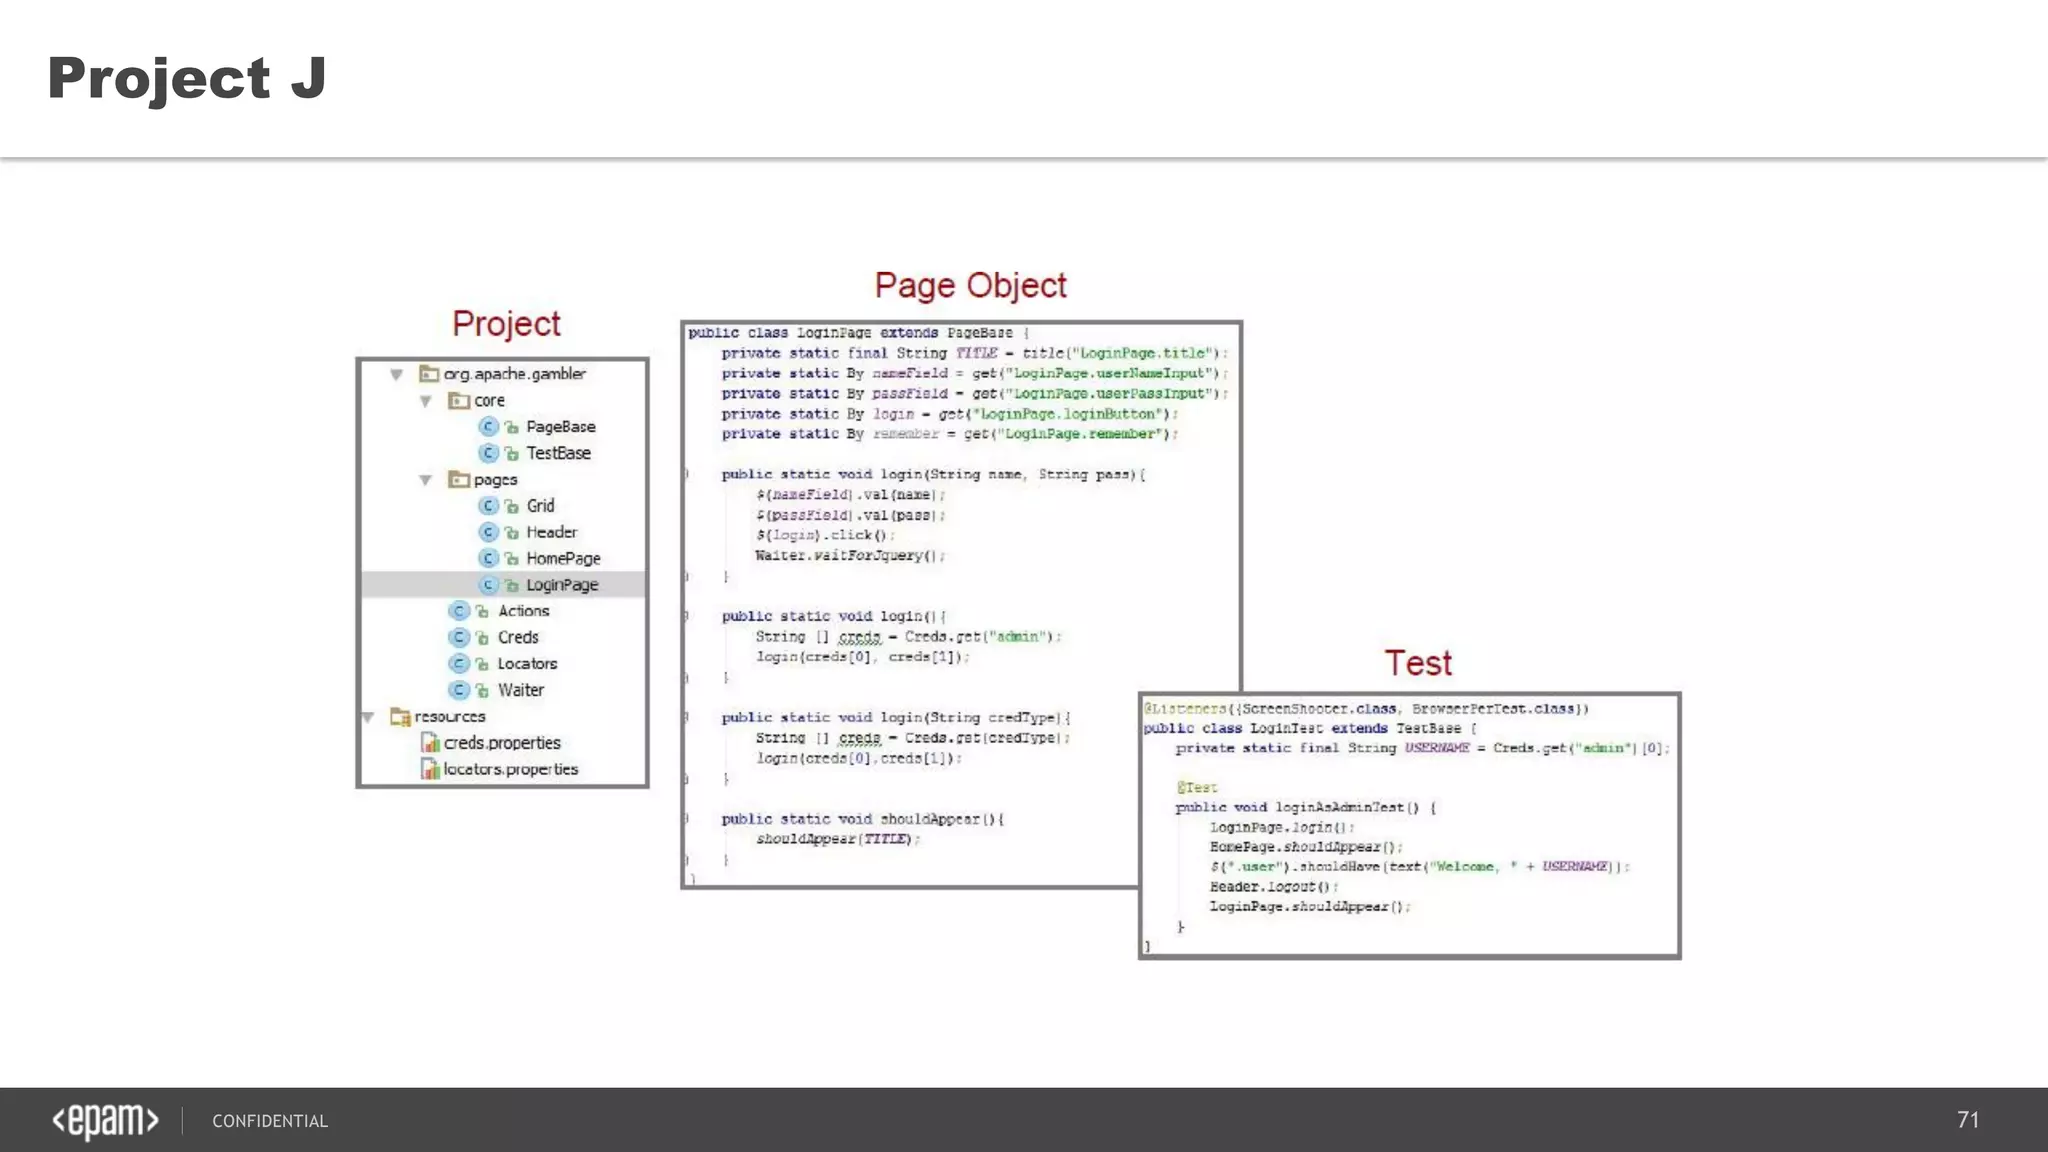Click the class icon next to HomePage
Viewport: 2048px width, 1152px height.
coord(489,558)
